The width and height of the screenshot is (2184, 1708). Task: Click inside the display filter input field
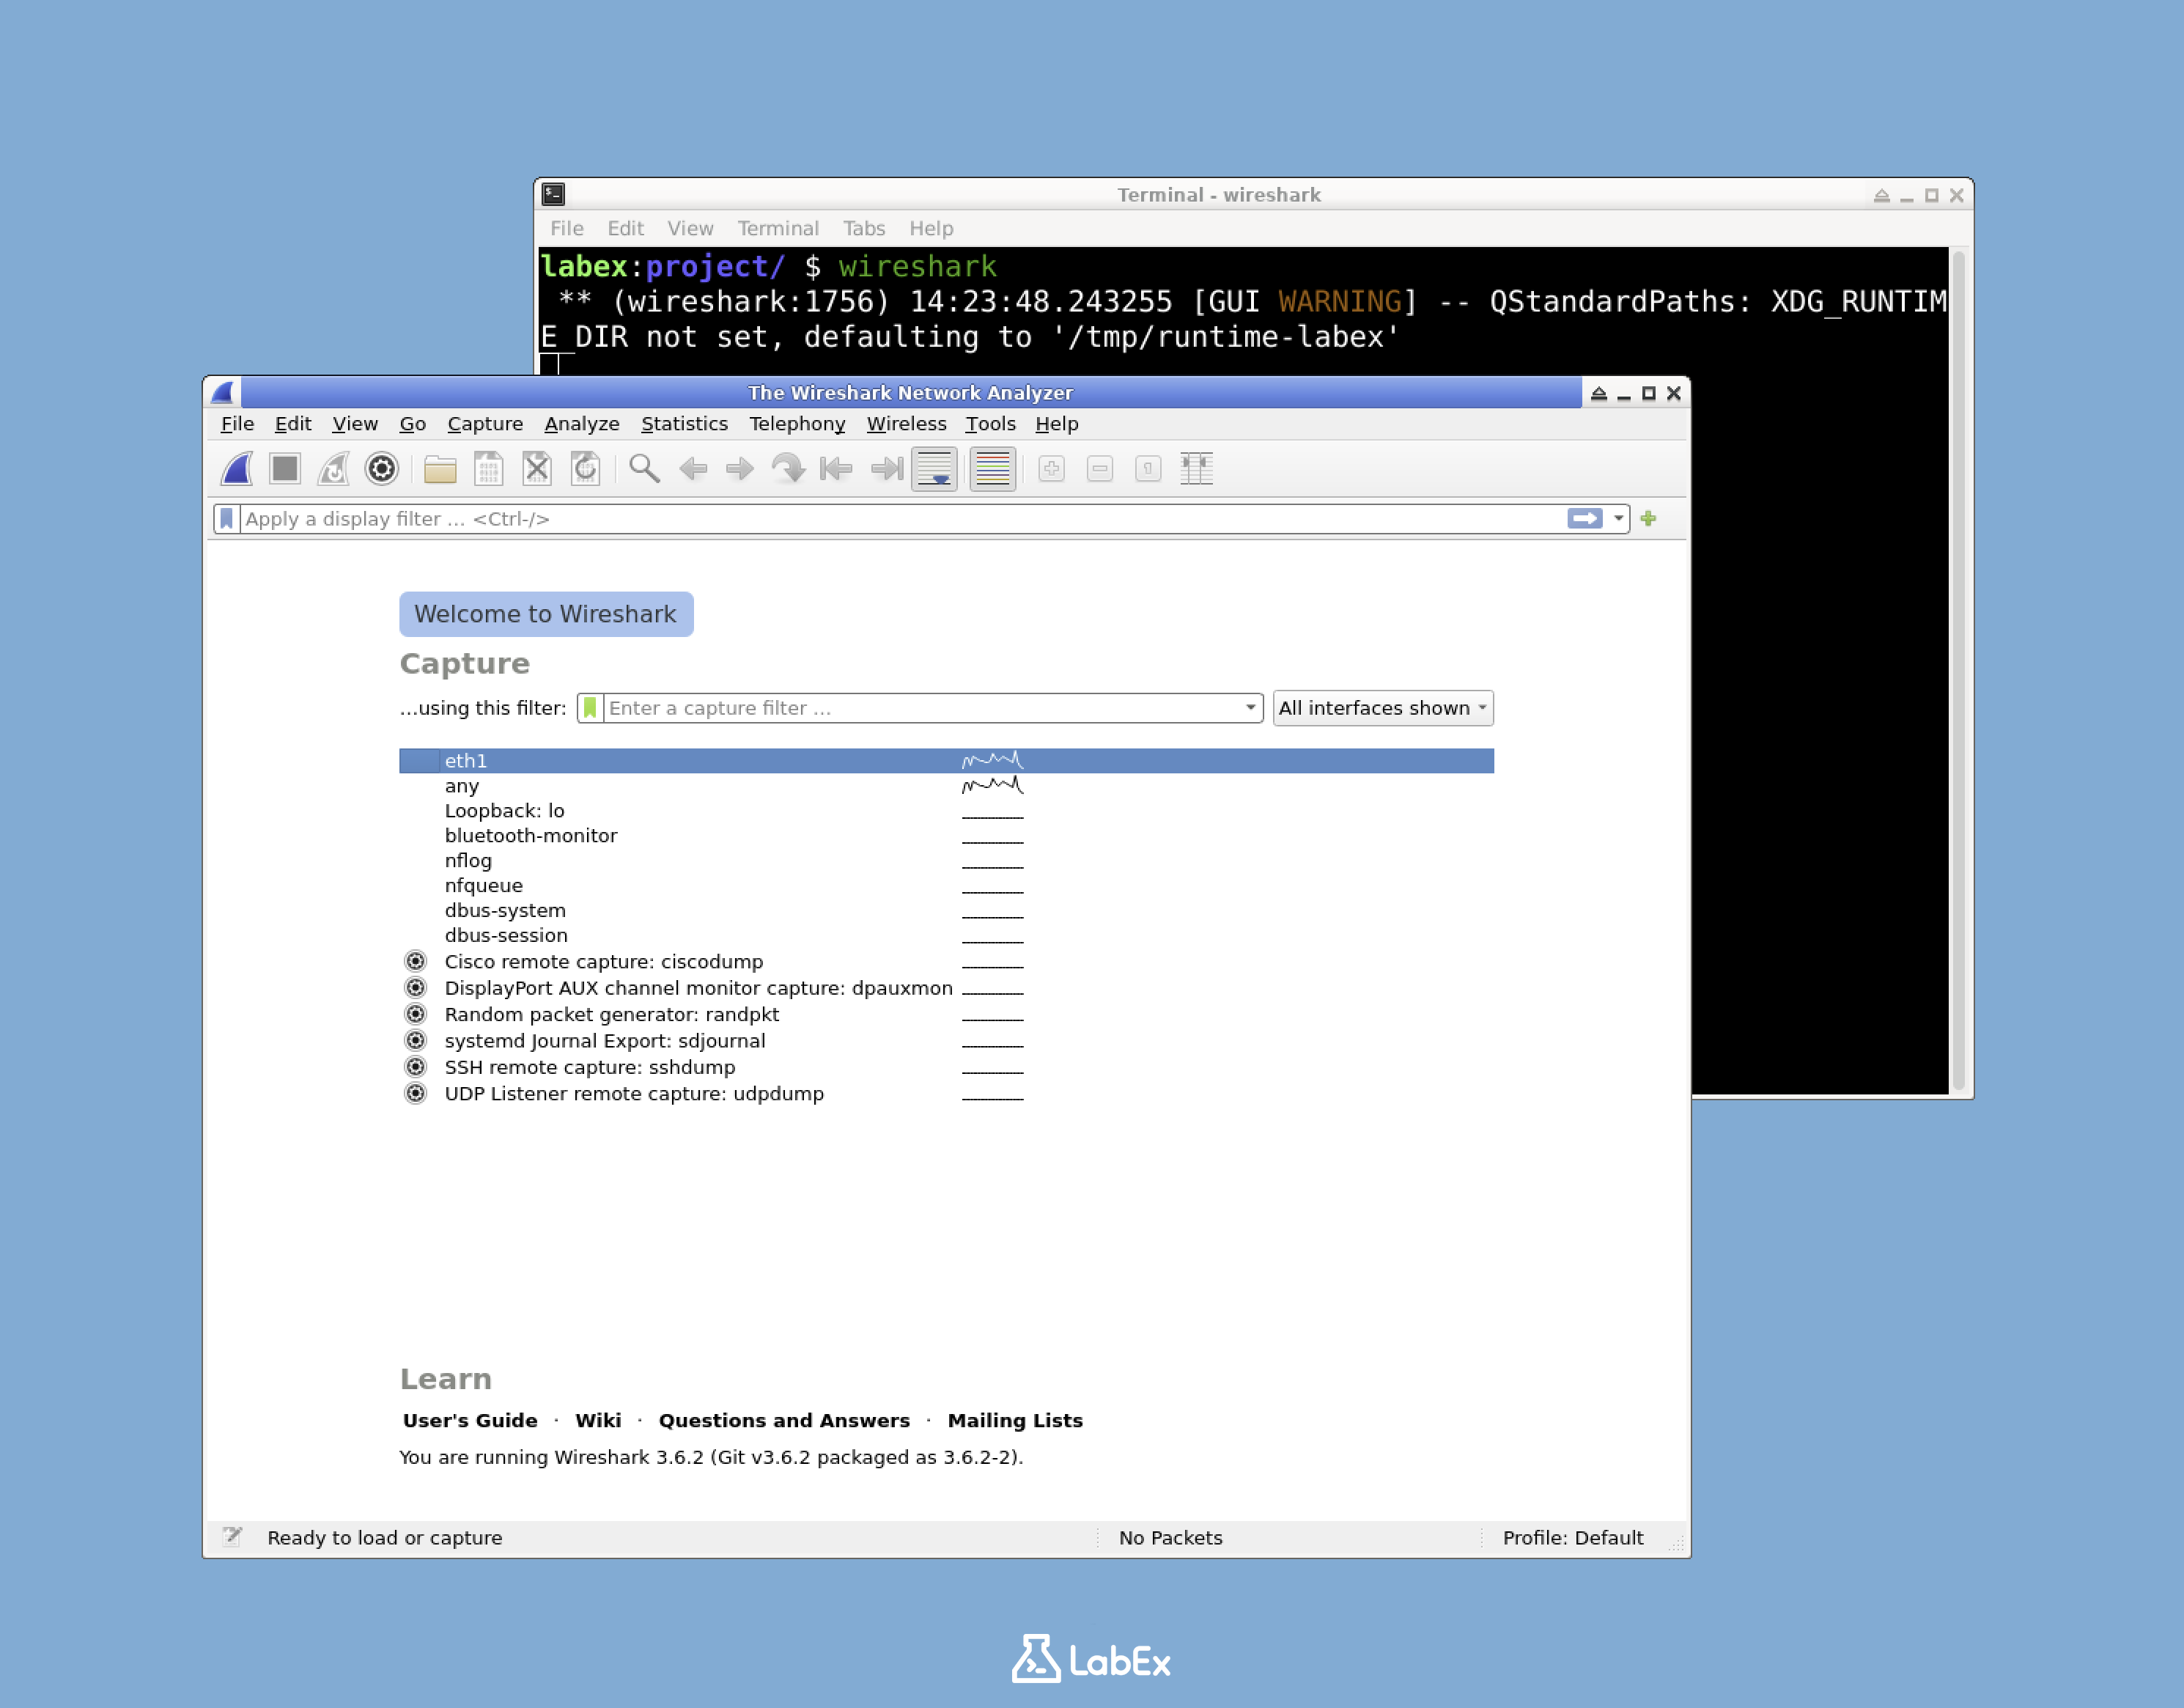(x=900, y=518)
